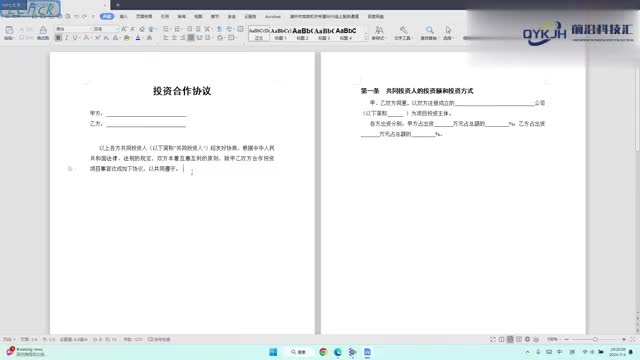Clear formatting with eraser icon

point(142,29)
